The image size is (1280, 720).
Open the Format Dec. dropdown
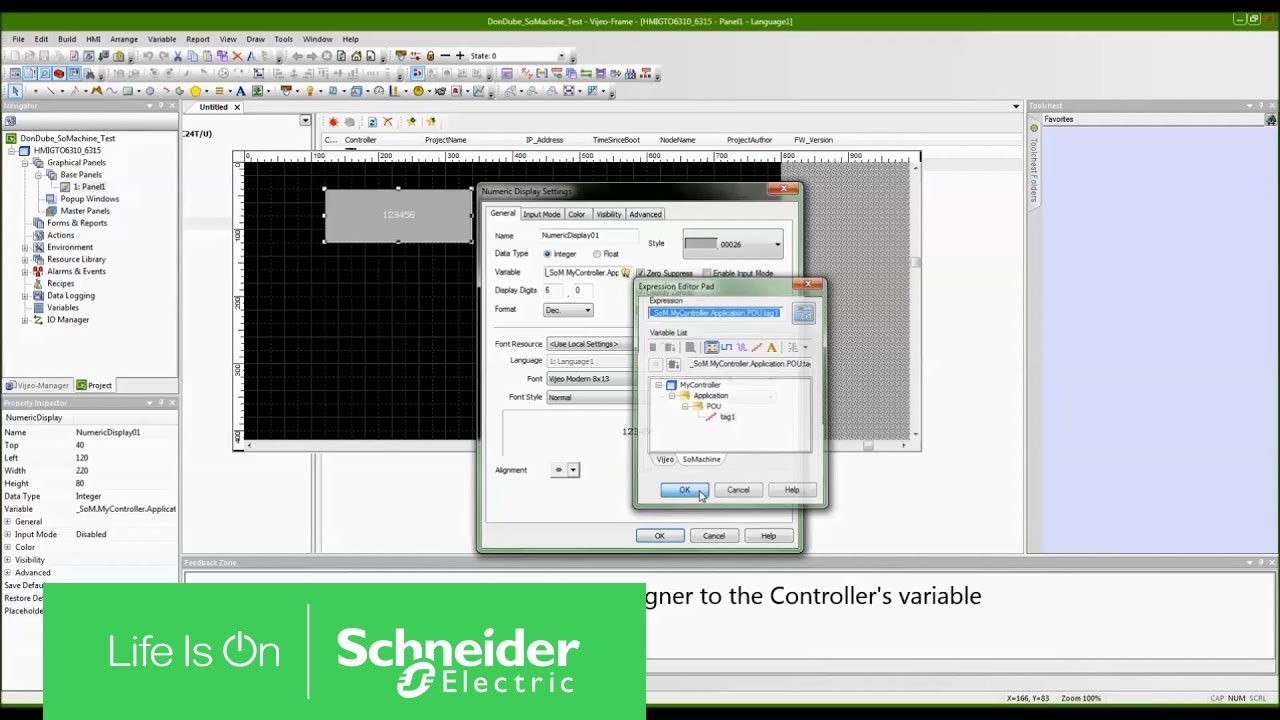click(568, 310)
